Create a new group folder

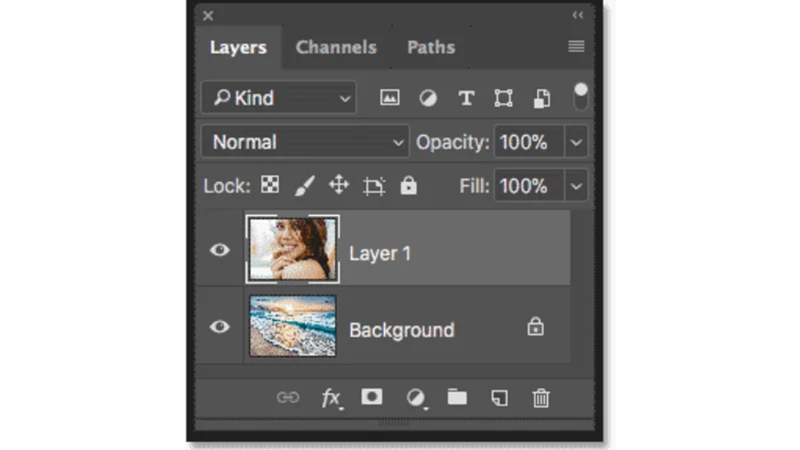pyautogui.click(x=457, y=396)
